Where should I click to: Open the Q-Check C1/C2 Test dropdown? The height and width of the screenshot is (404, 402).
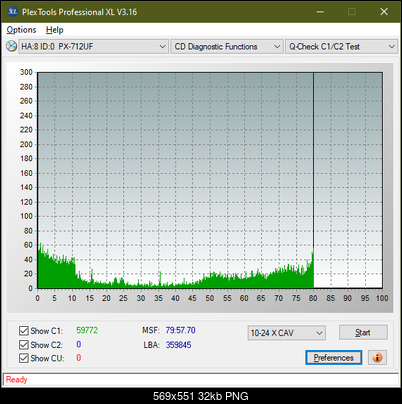(x=341, y=47)
